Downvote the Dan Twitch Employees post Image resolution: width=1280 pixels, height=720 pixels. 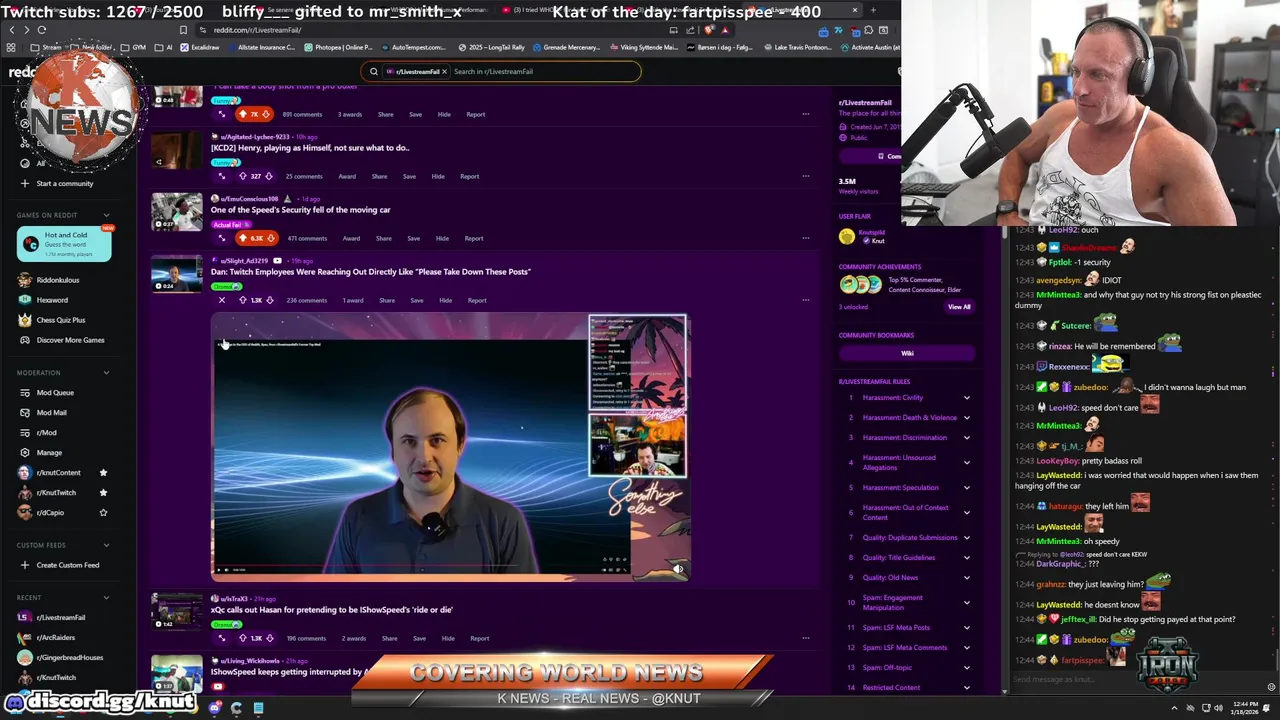tap(269, 300)
